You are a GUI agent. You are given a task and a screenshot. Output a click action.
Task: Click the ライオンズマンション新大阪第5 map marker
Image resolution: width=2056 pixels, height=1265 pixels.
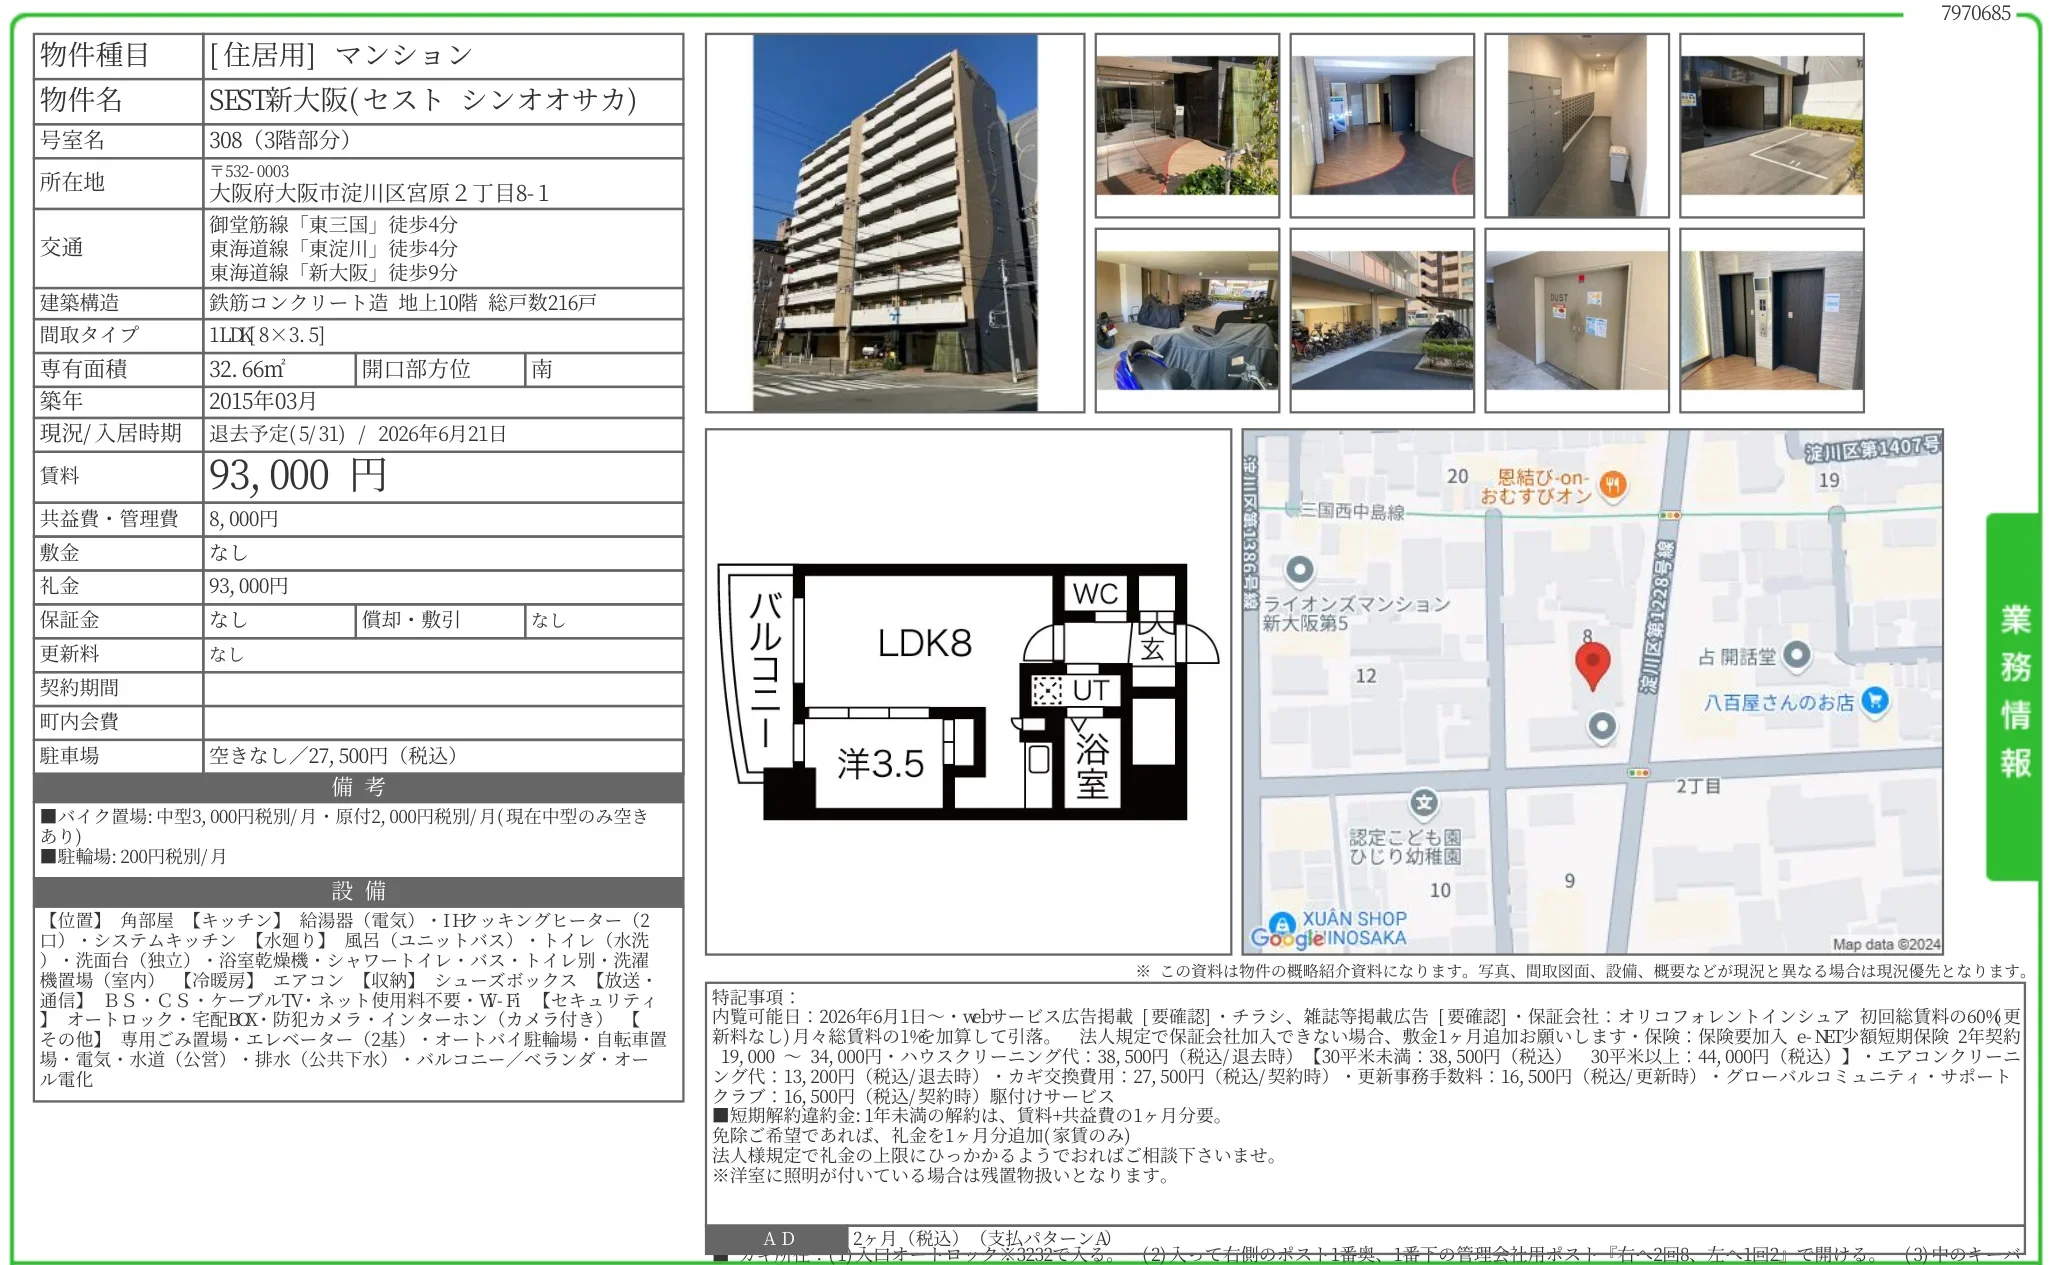click(x=1299, y=570)
